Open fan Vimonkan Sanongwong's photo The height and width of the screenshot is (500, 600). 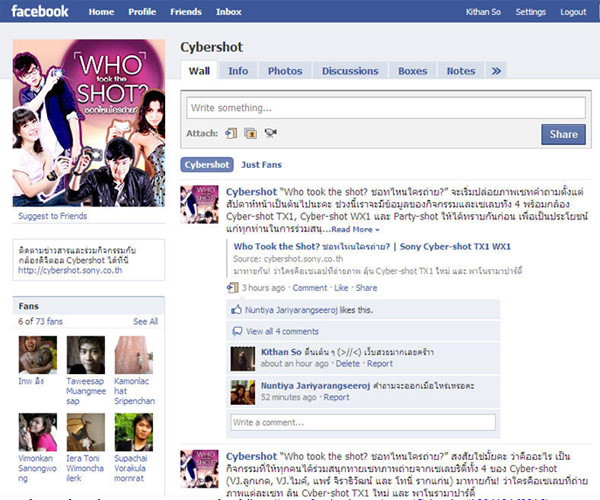(x=38, y=432)
